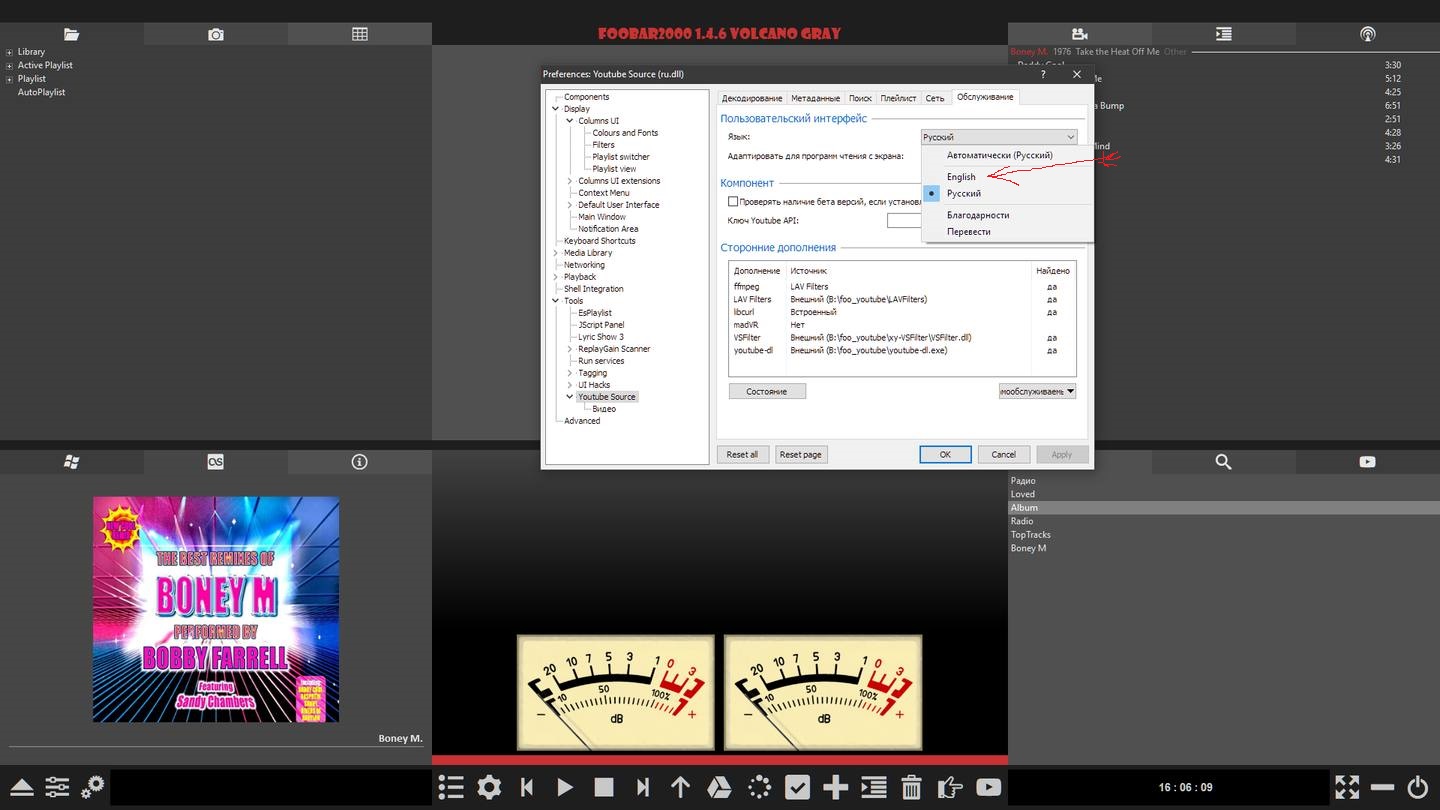Click the eject icon at bottom left
This screenshot has width=1440, height=810.
(x=22, y=787)
